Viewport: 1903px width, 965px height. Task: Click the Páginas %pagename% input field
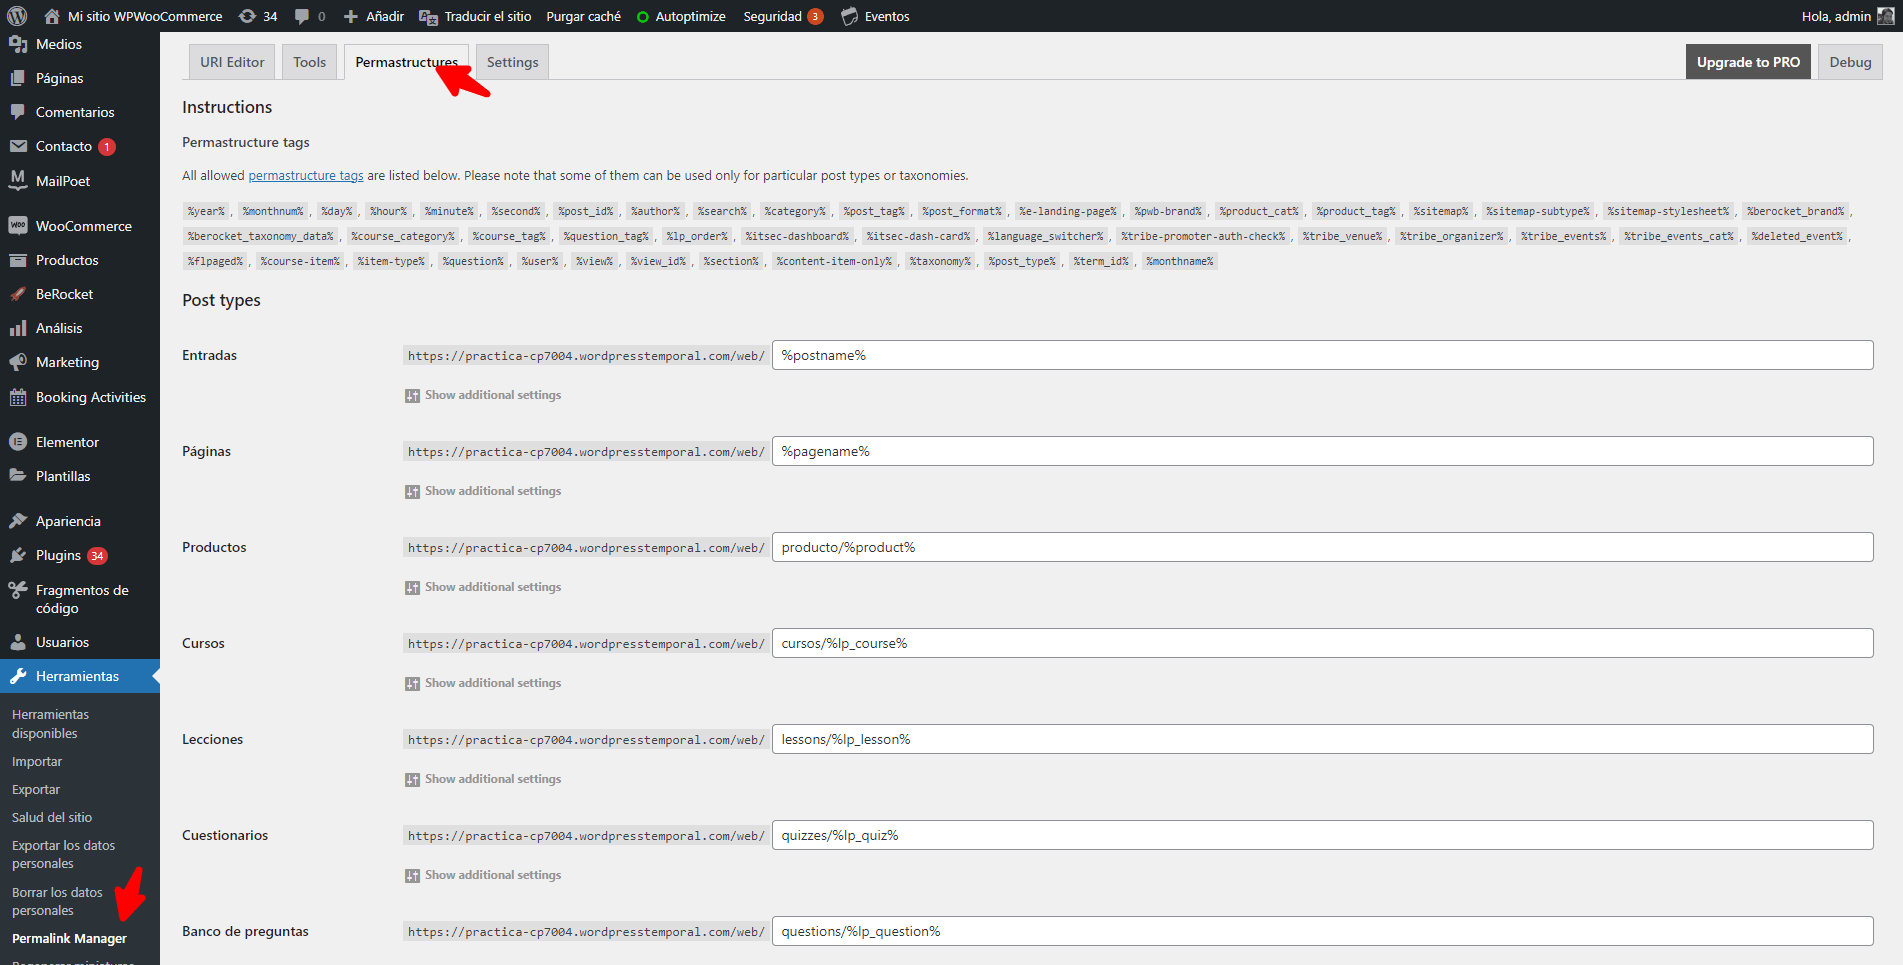(x=1322, y=451)
